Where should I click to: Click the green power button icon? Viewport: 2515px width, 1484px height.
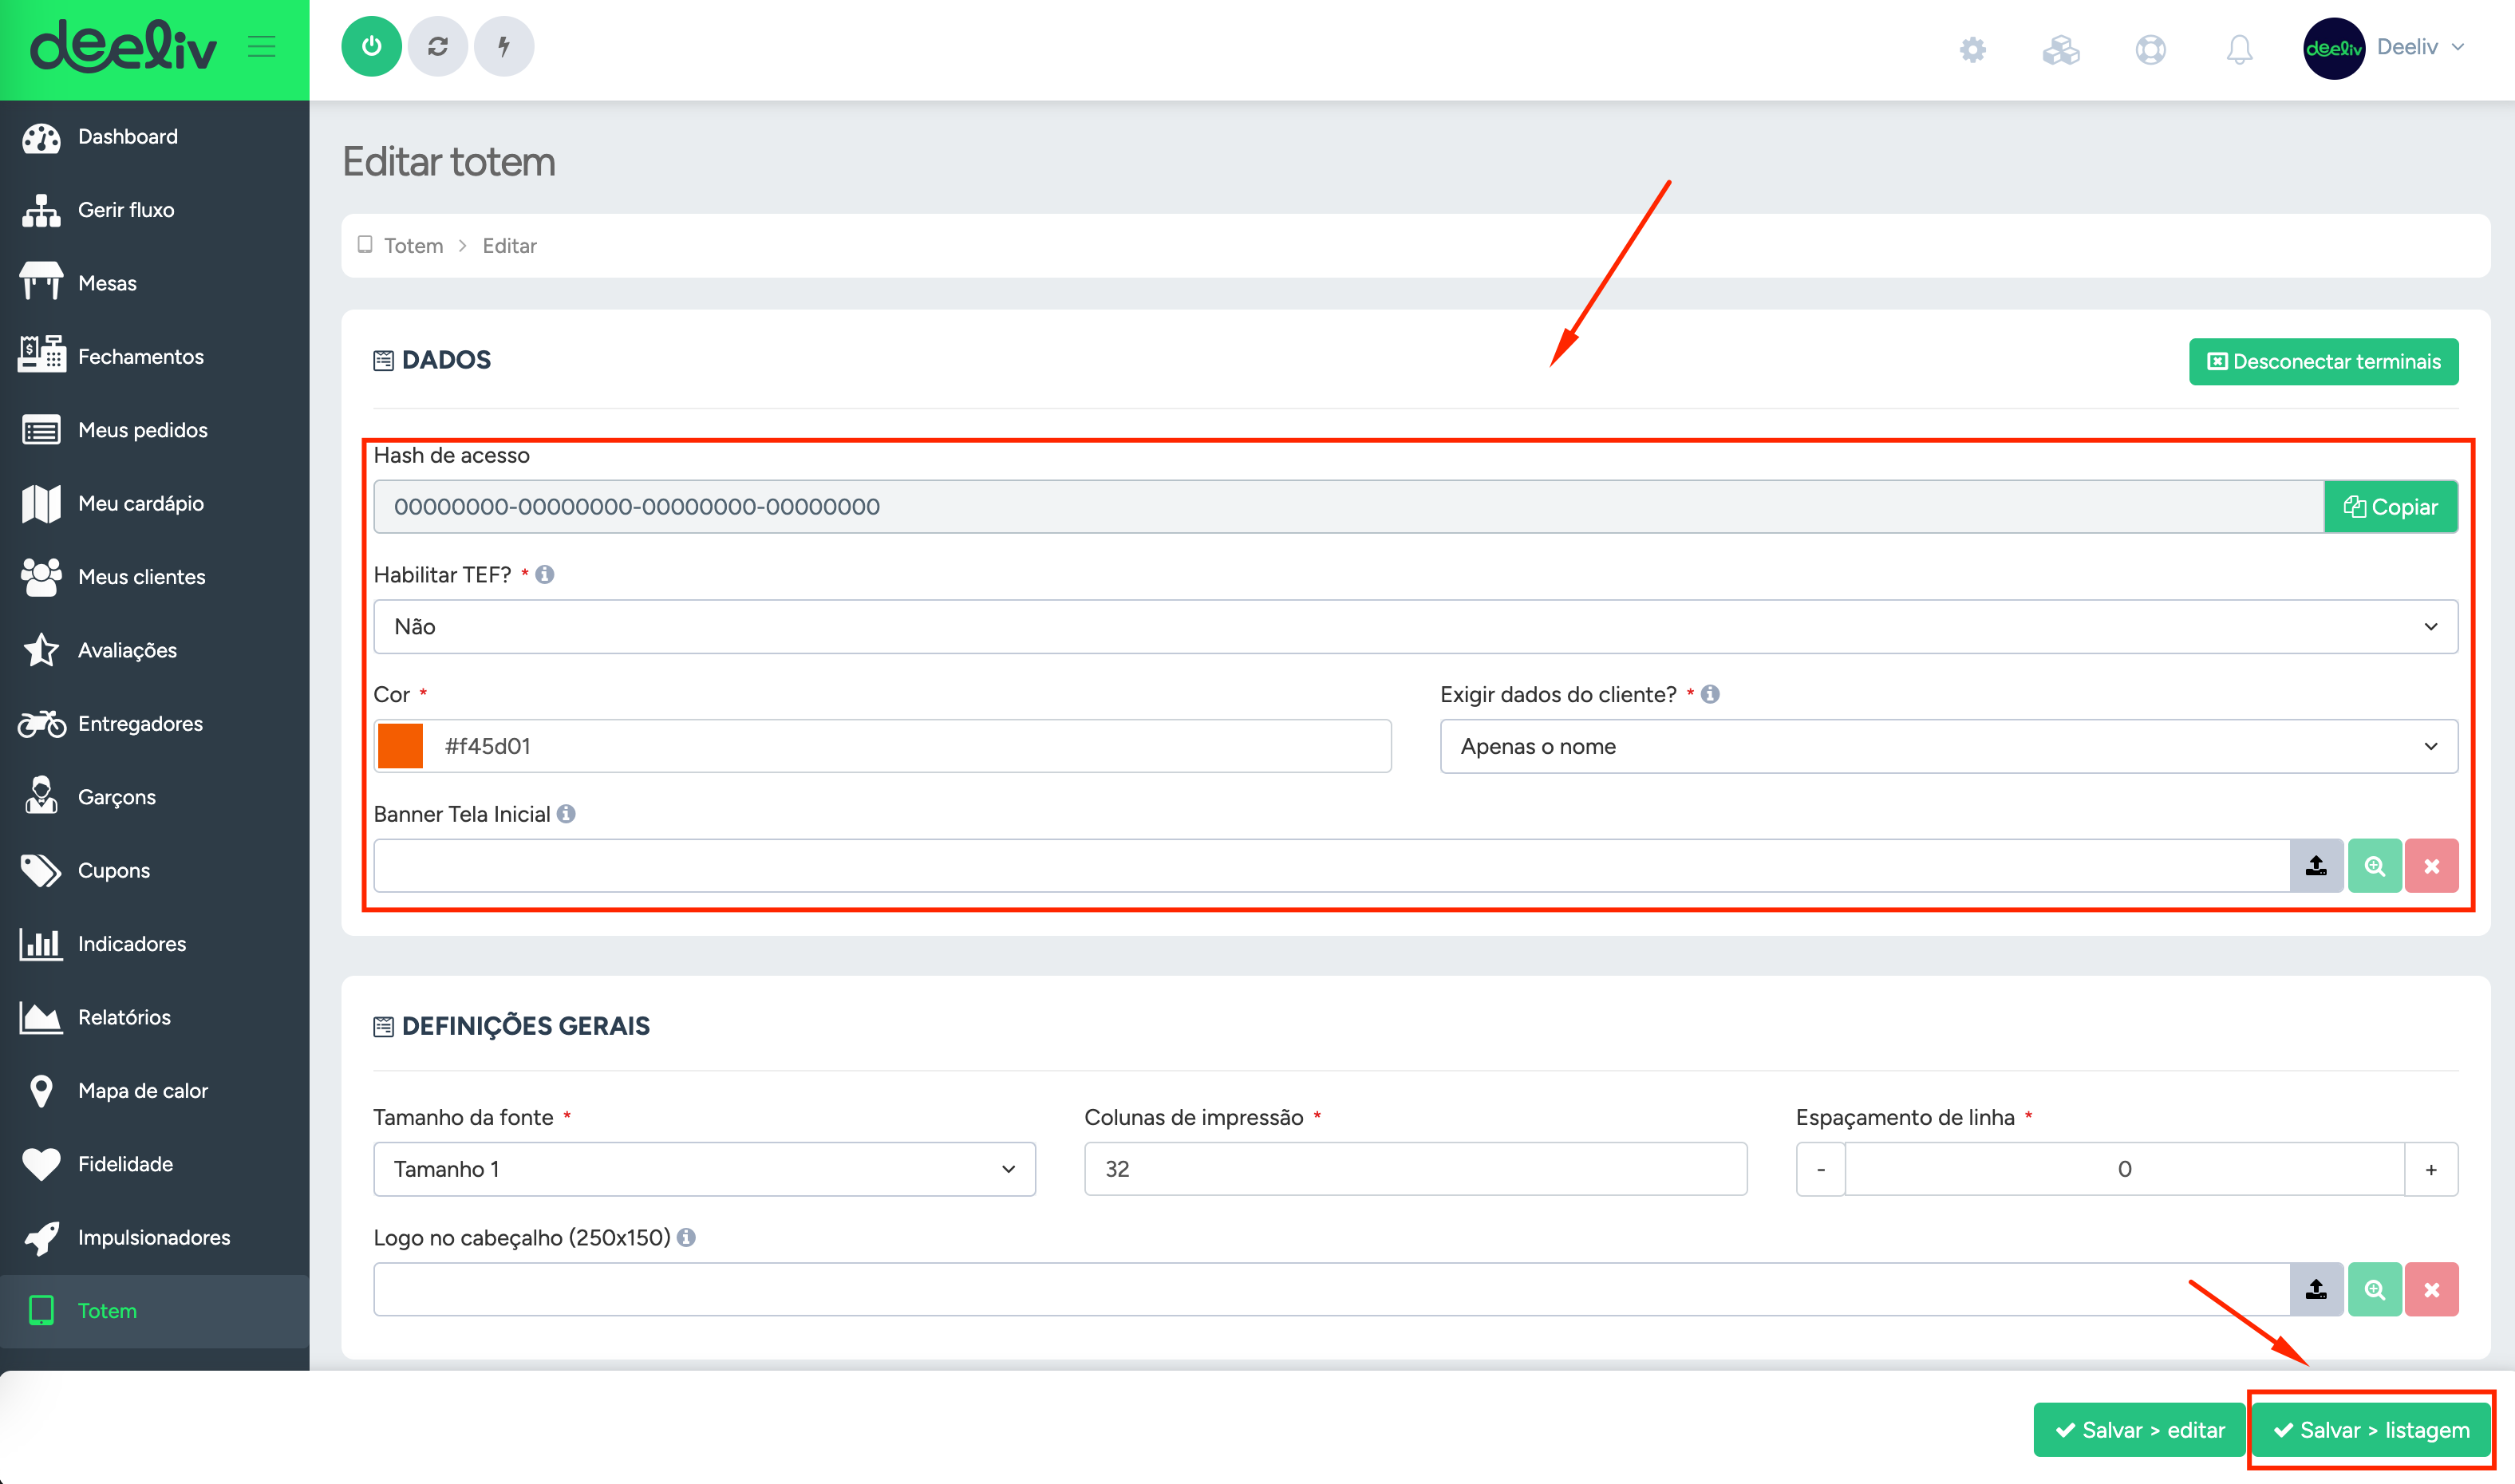371,46
